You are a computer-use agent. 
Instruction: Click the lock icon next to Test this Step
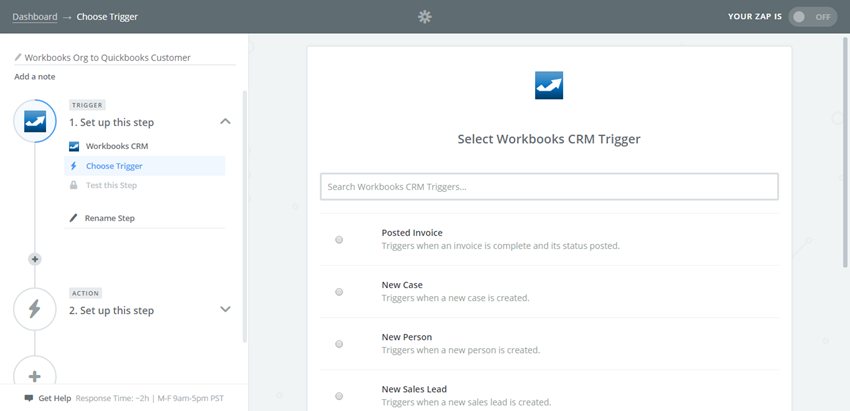pyautogui.click(x=74, y=185)
